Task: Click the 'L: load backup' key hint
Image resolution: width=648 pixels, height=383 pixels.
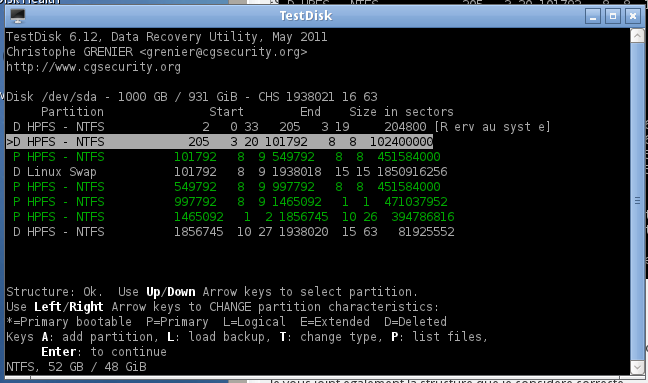Action: coord(216,337)
